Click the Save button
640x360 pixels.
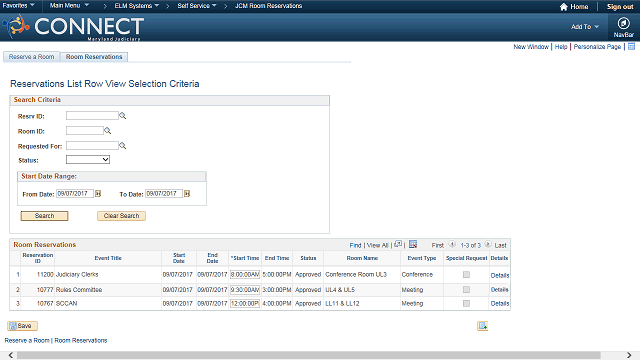point(23,326)
